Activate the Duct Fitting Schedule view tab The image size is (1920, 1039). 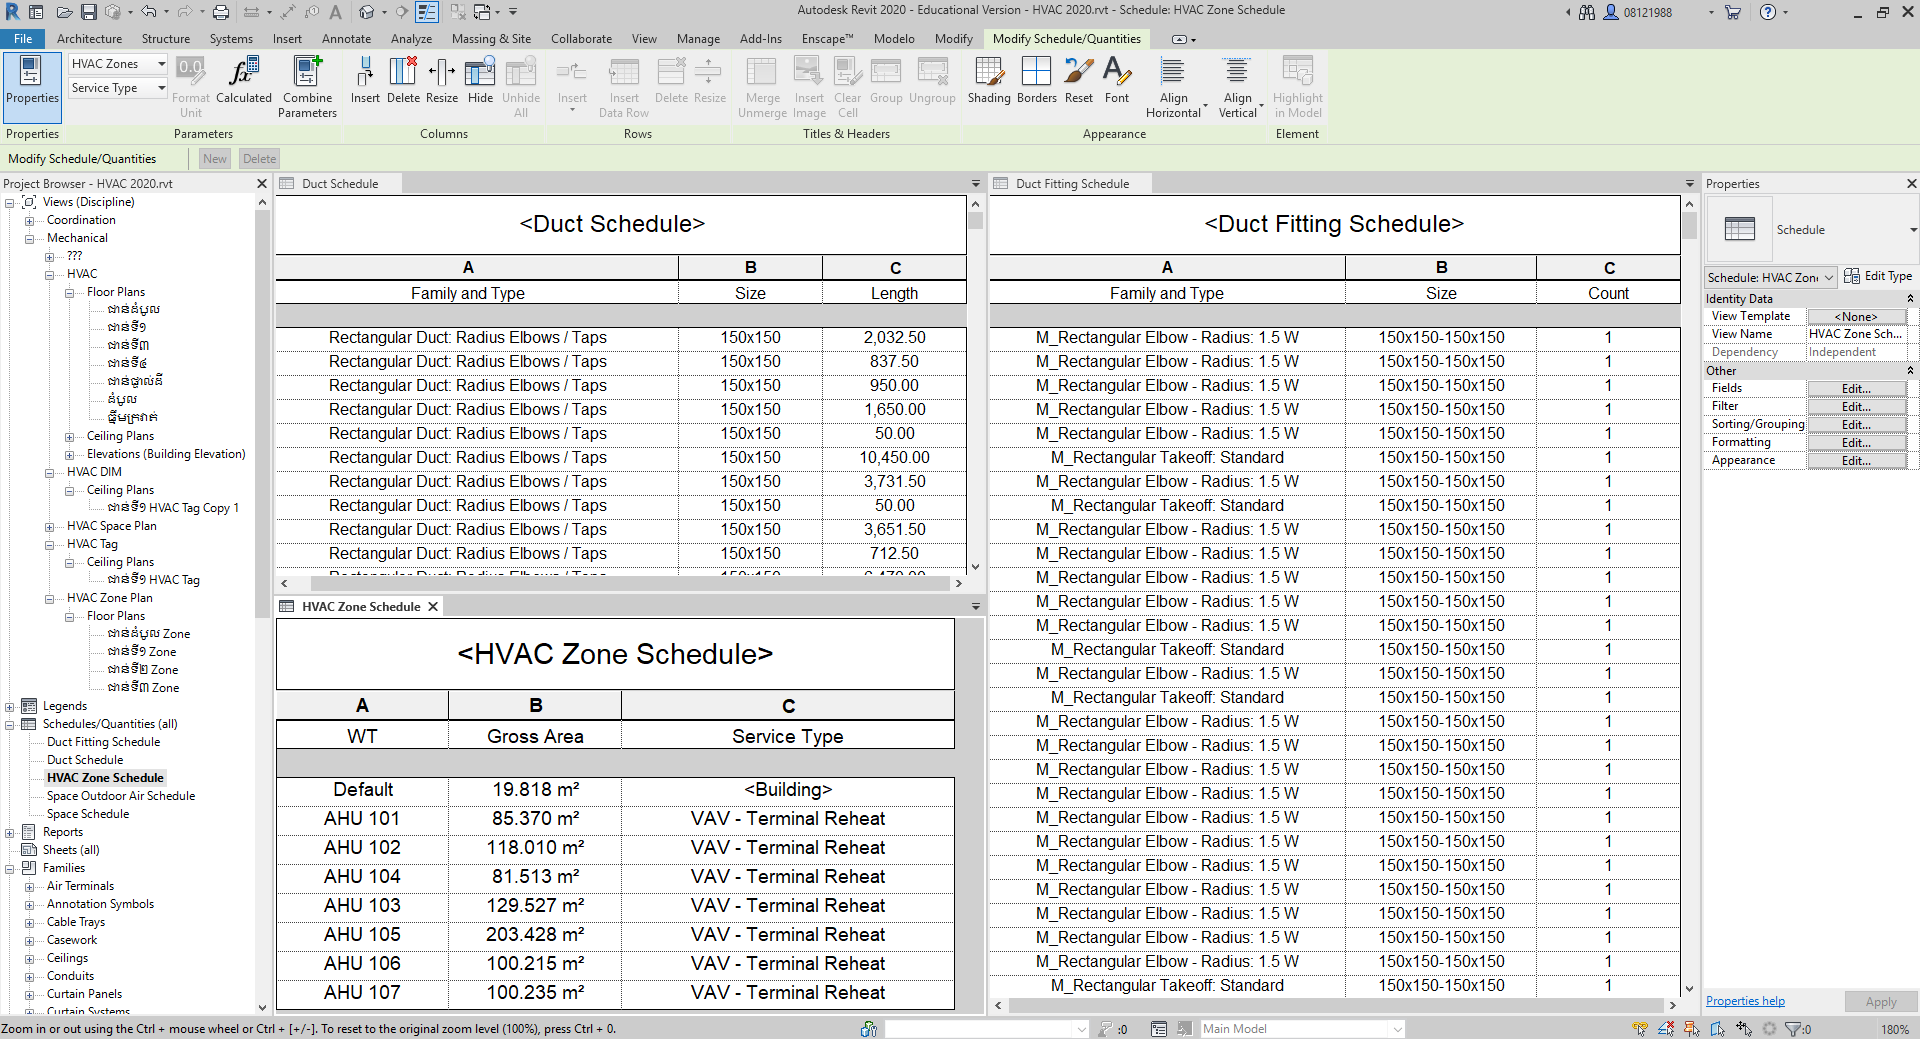pos(1072,184)
